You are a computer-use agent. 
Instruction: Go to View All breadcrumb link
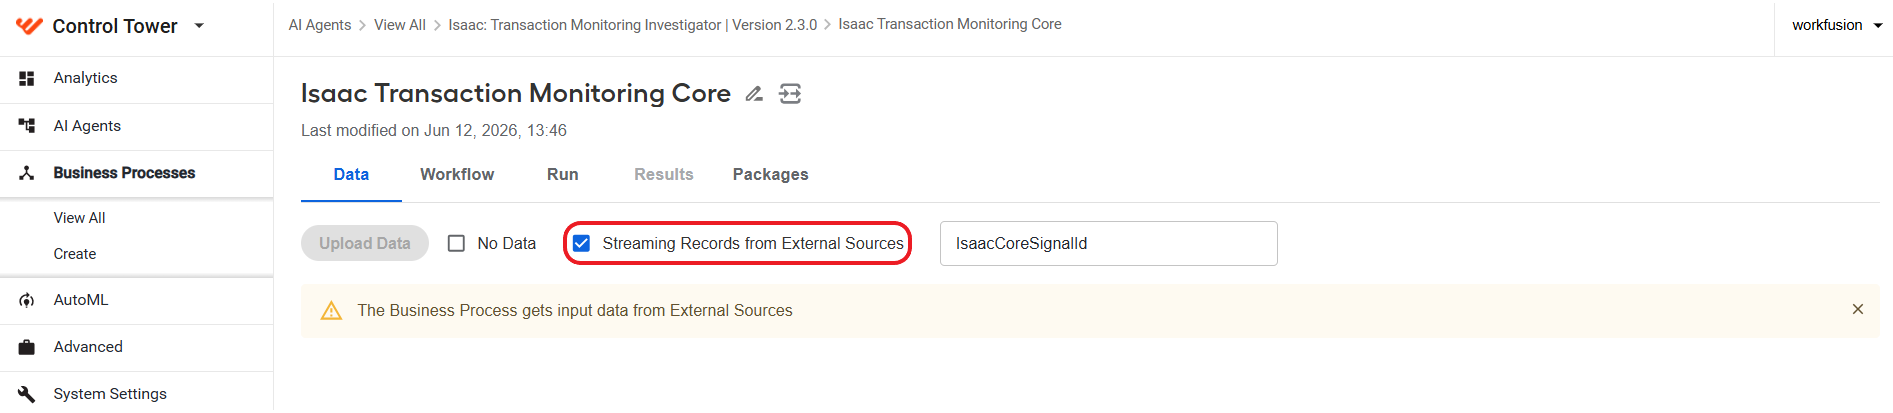tap(400, 25)
